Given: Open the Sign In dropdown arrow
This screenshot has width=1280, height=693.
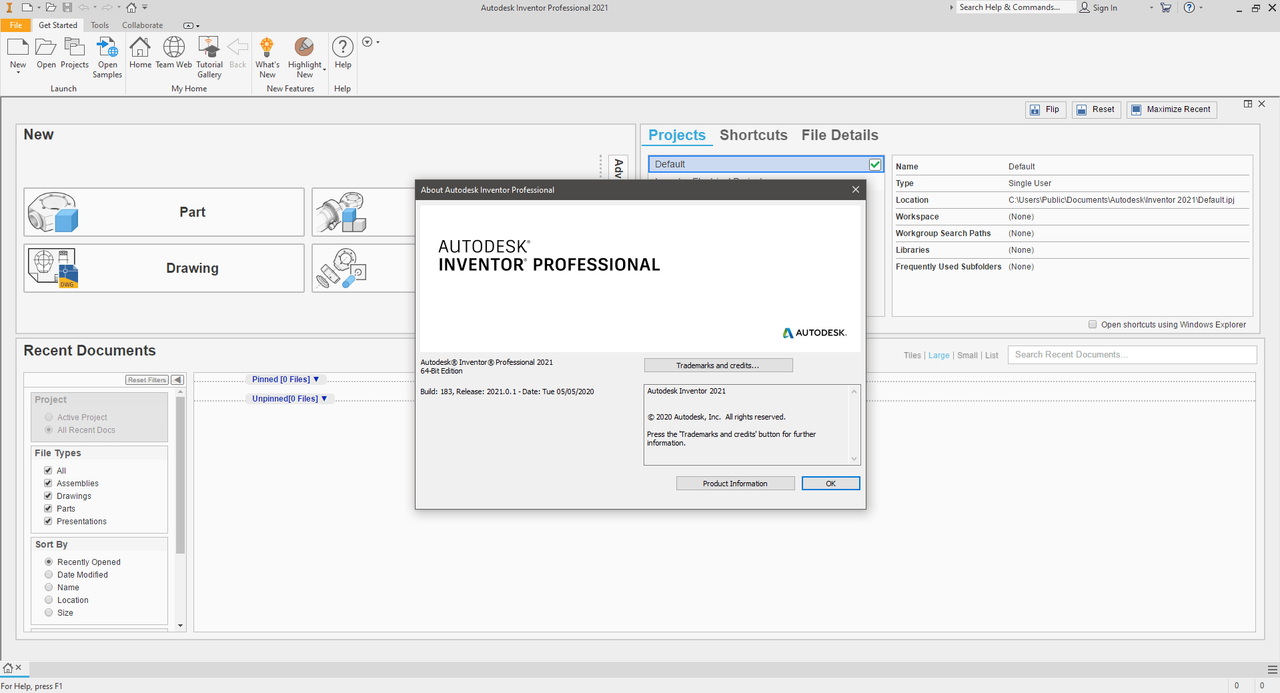Looking at the screenshot, I should click(x=1150, y=7).
